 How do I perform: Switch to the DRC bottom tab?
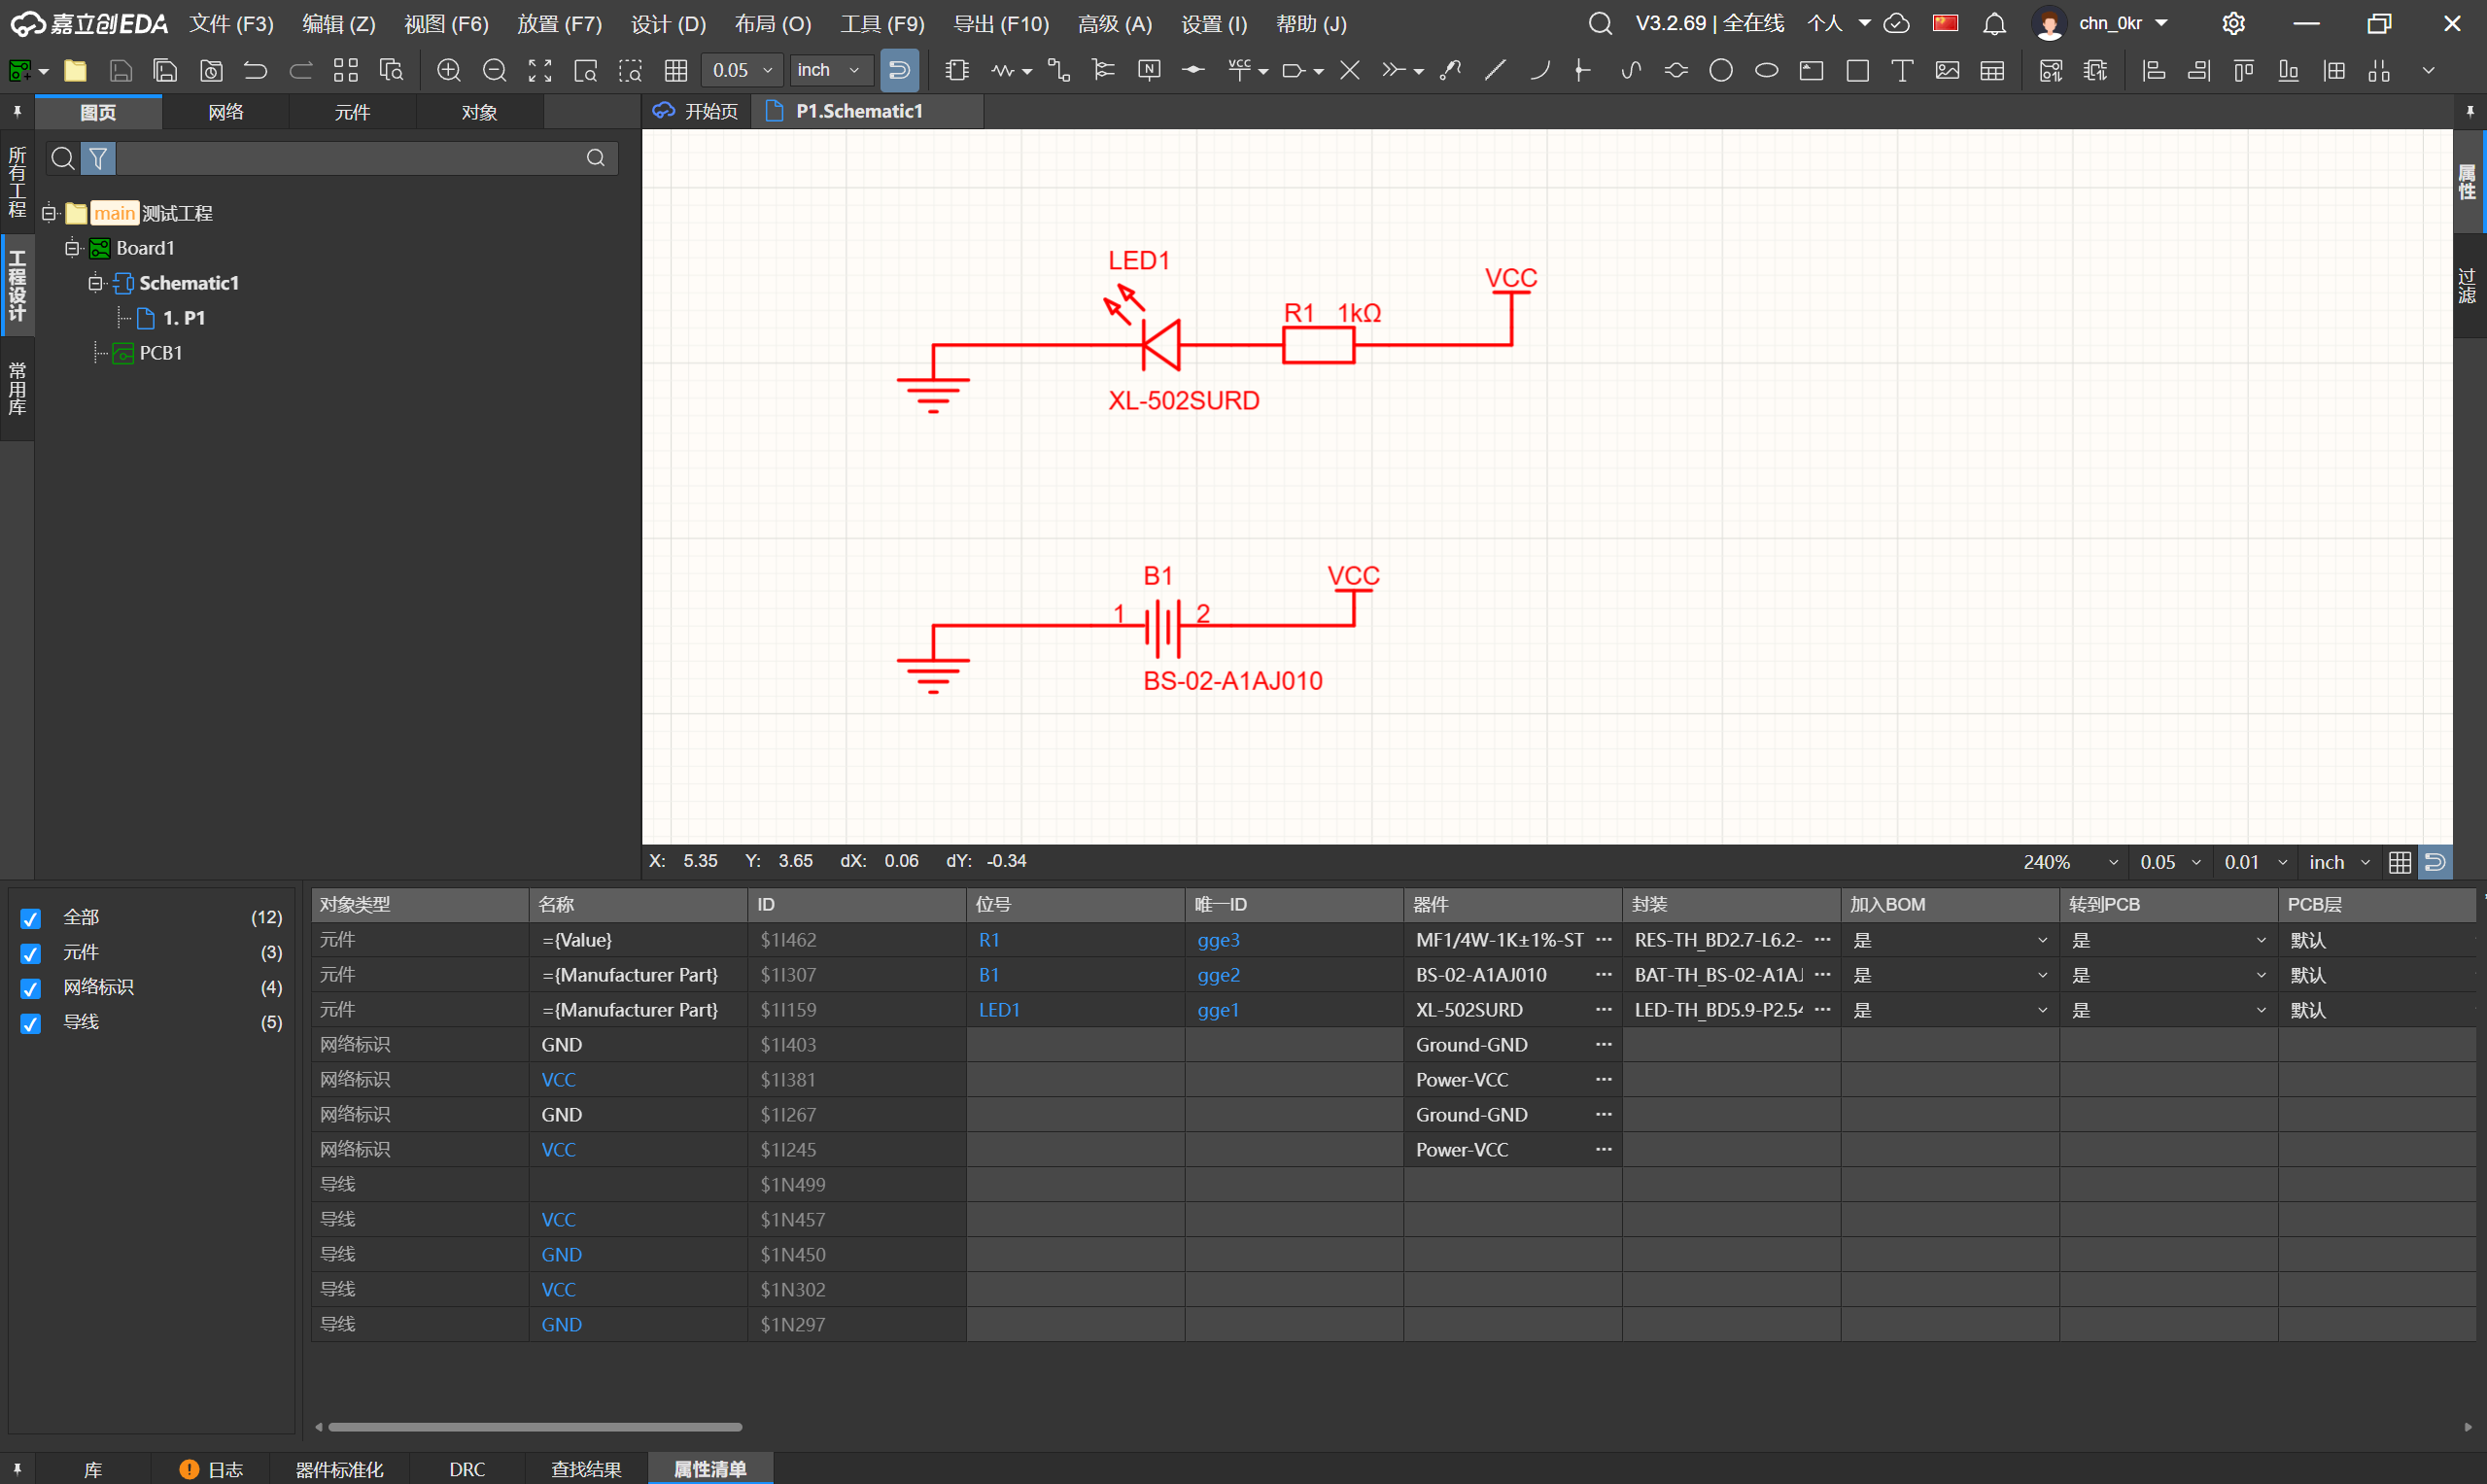pyautogui.click(x=467, y=1469)
